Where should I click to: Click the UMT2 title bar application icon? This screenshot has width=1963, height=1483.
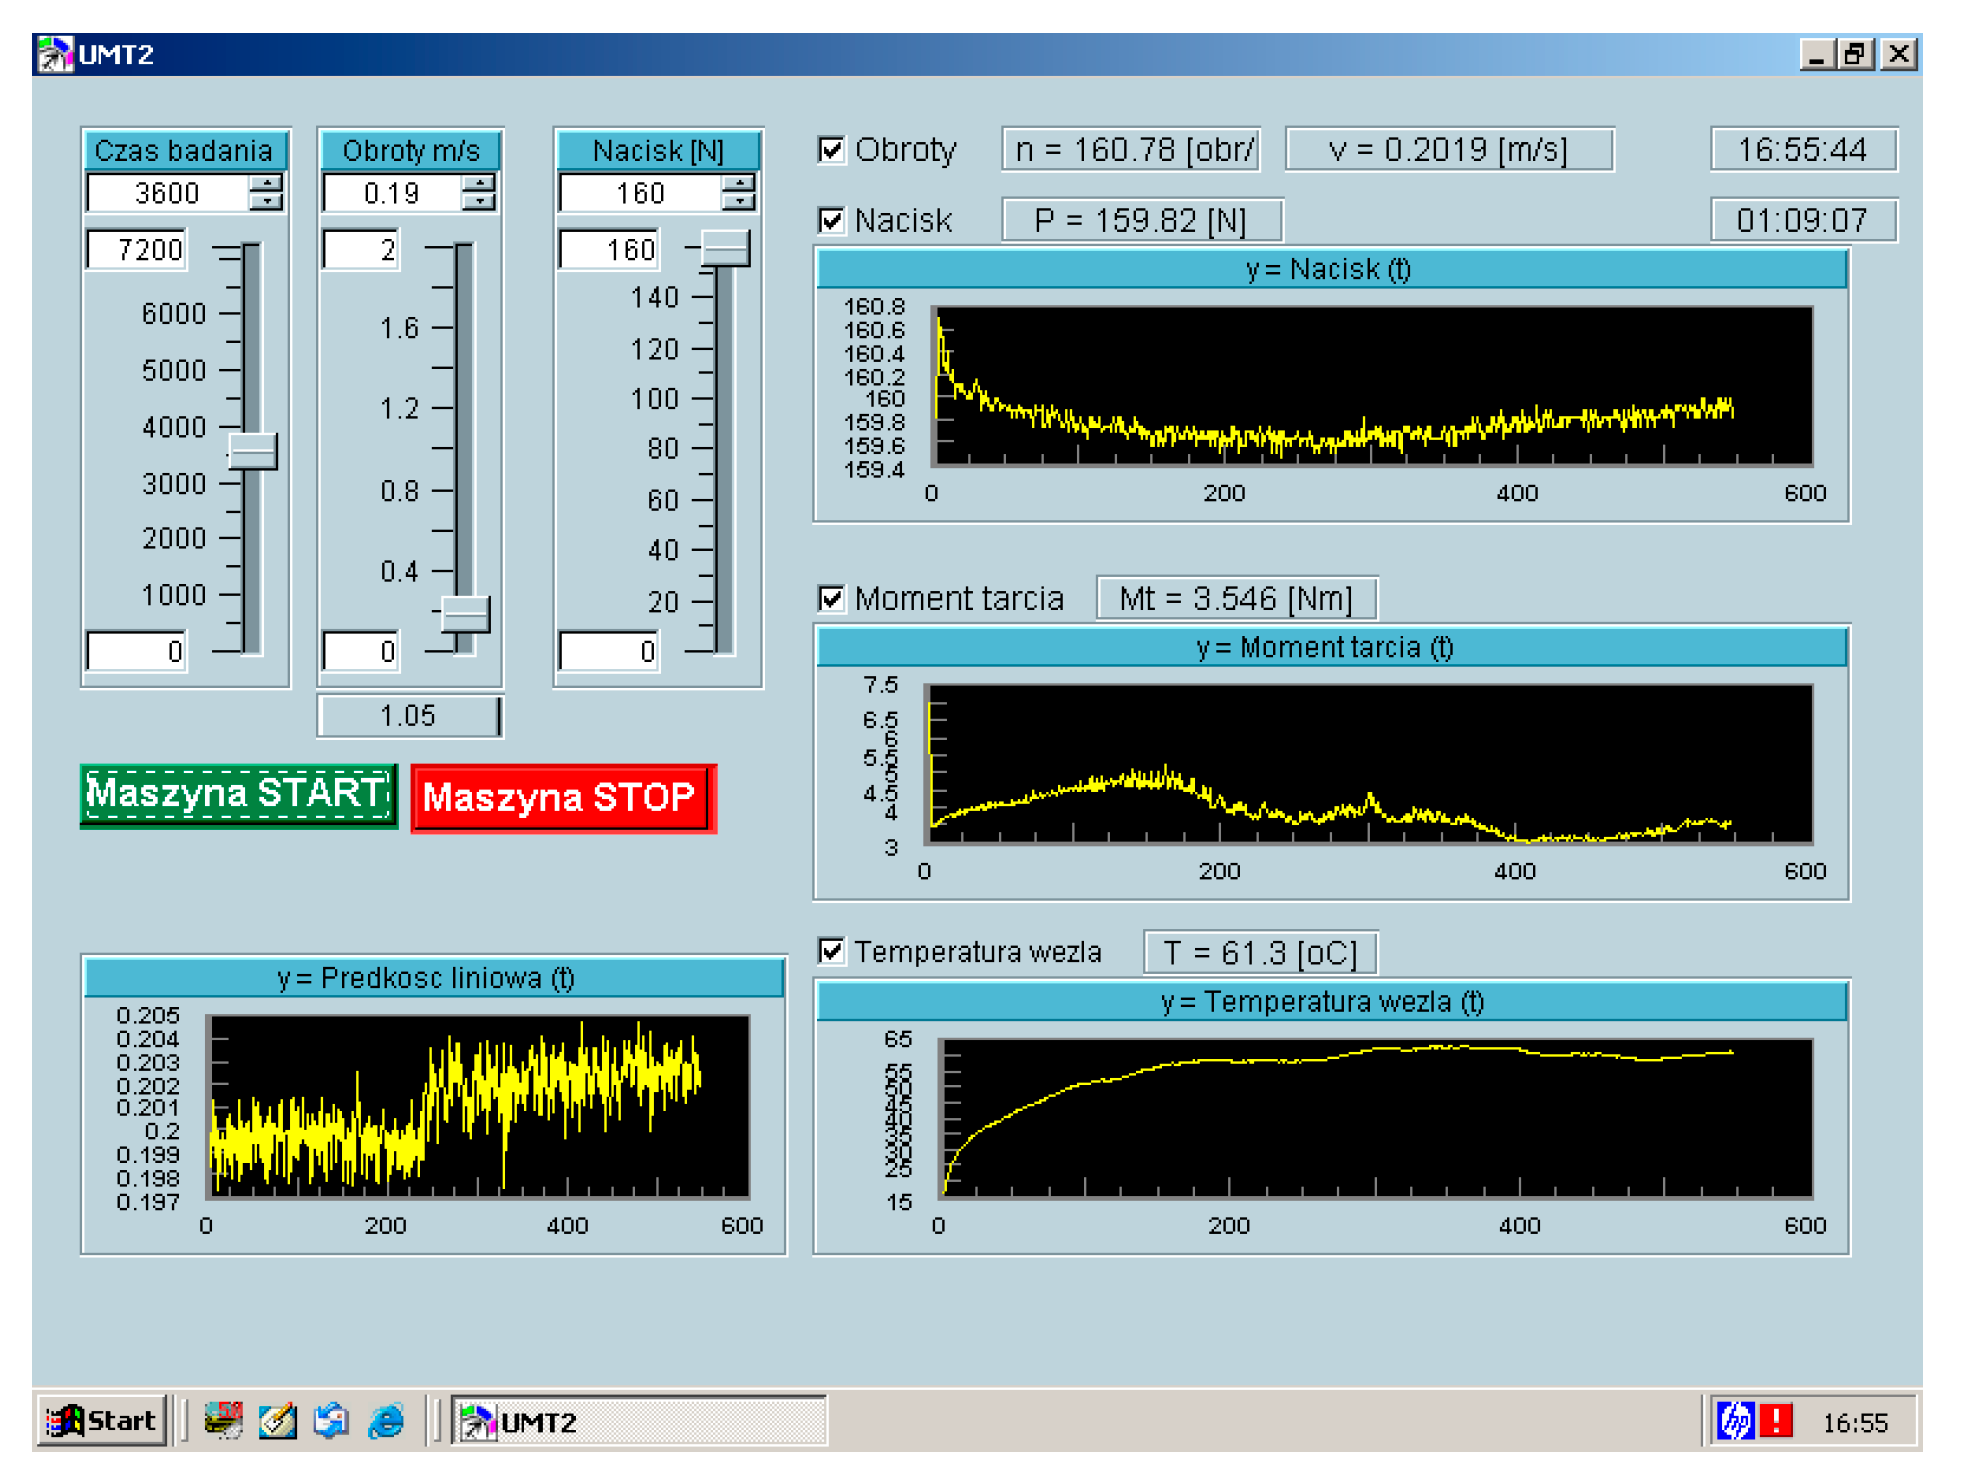tap(55, 54)
